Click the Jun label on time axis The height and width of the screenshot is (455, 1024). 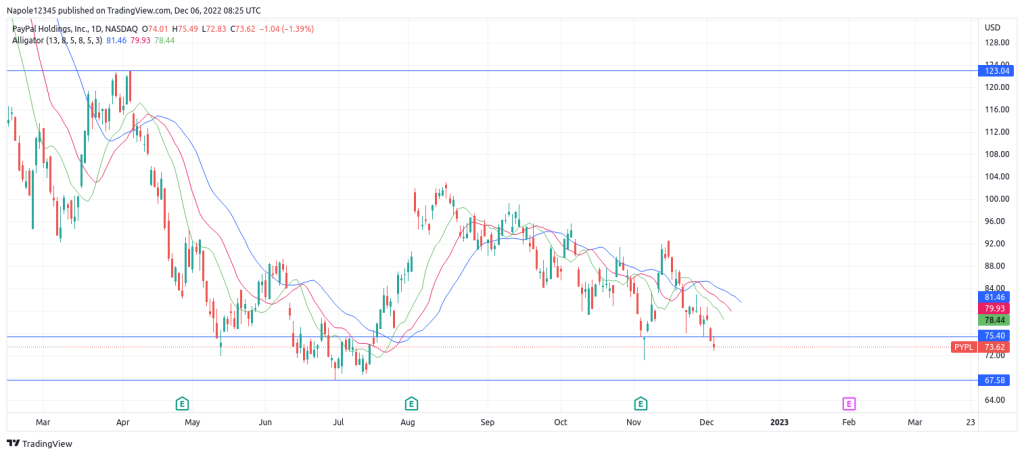pyautogui.click(x=264, y=422)
